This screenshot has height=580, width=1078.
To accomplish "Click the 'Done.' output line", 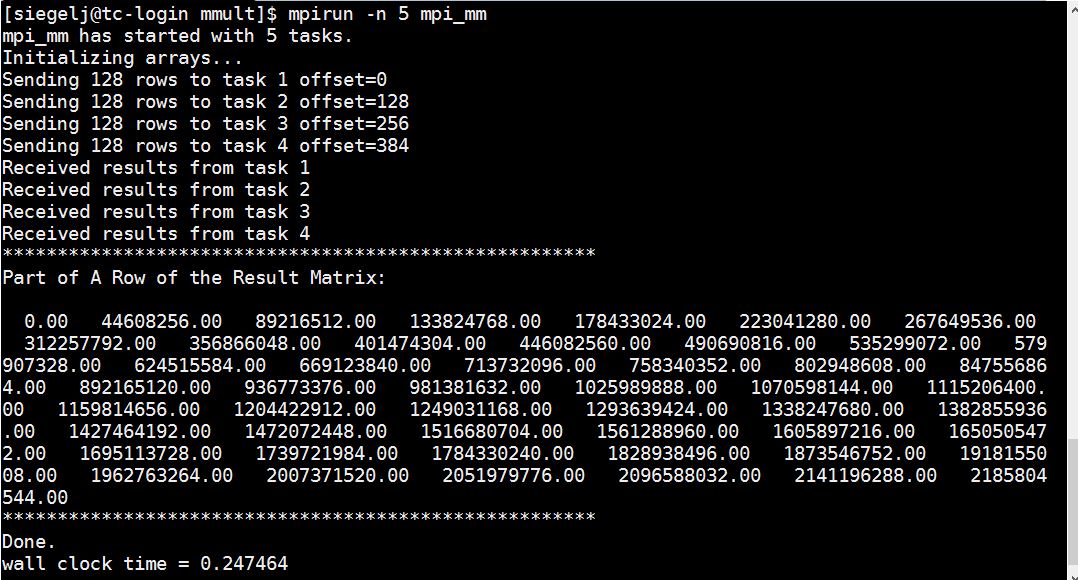I will click(x=29, y=542).
